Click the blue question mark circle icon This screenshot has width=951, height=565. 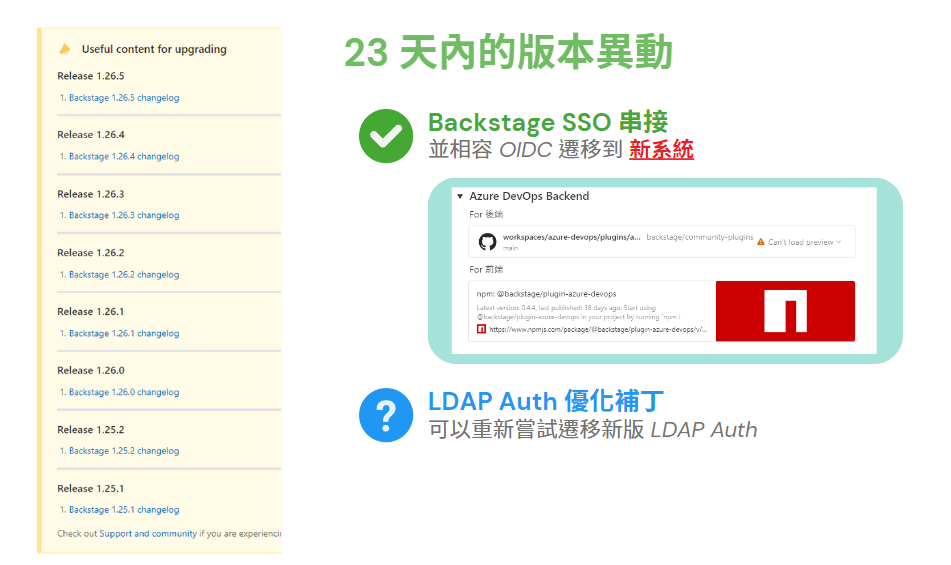point(386,415)
